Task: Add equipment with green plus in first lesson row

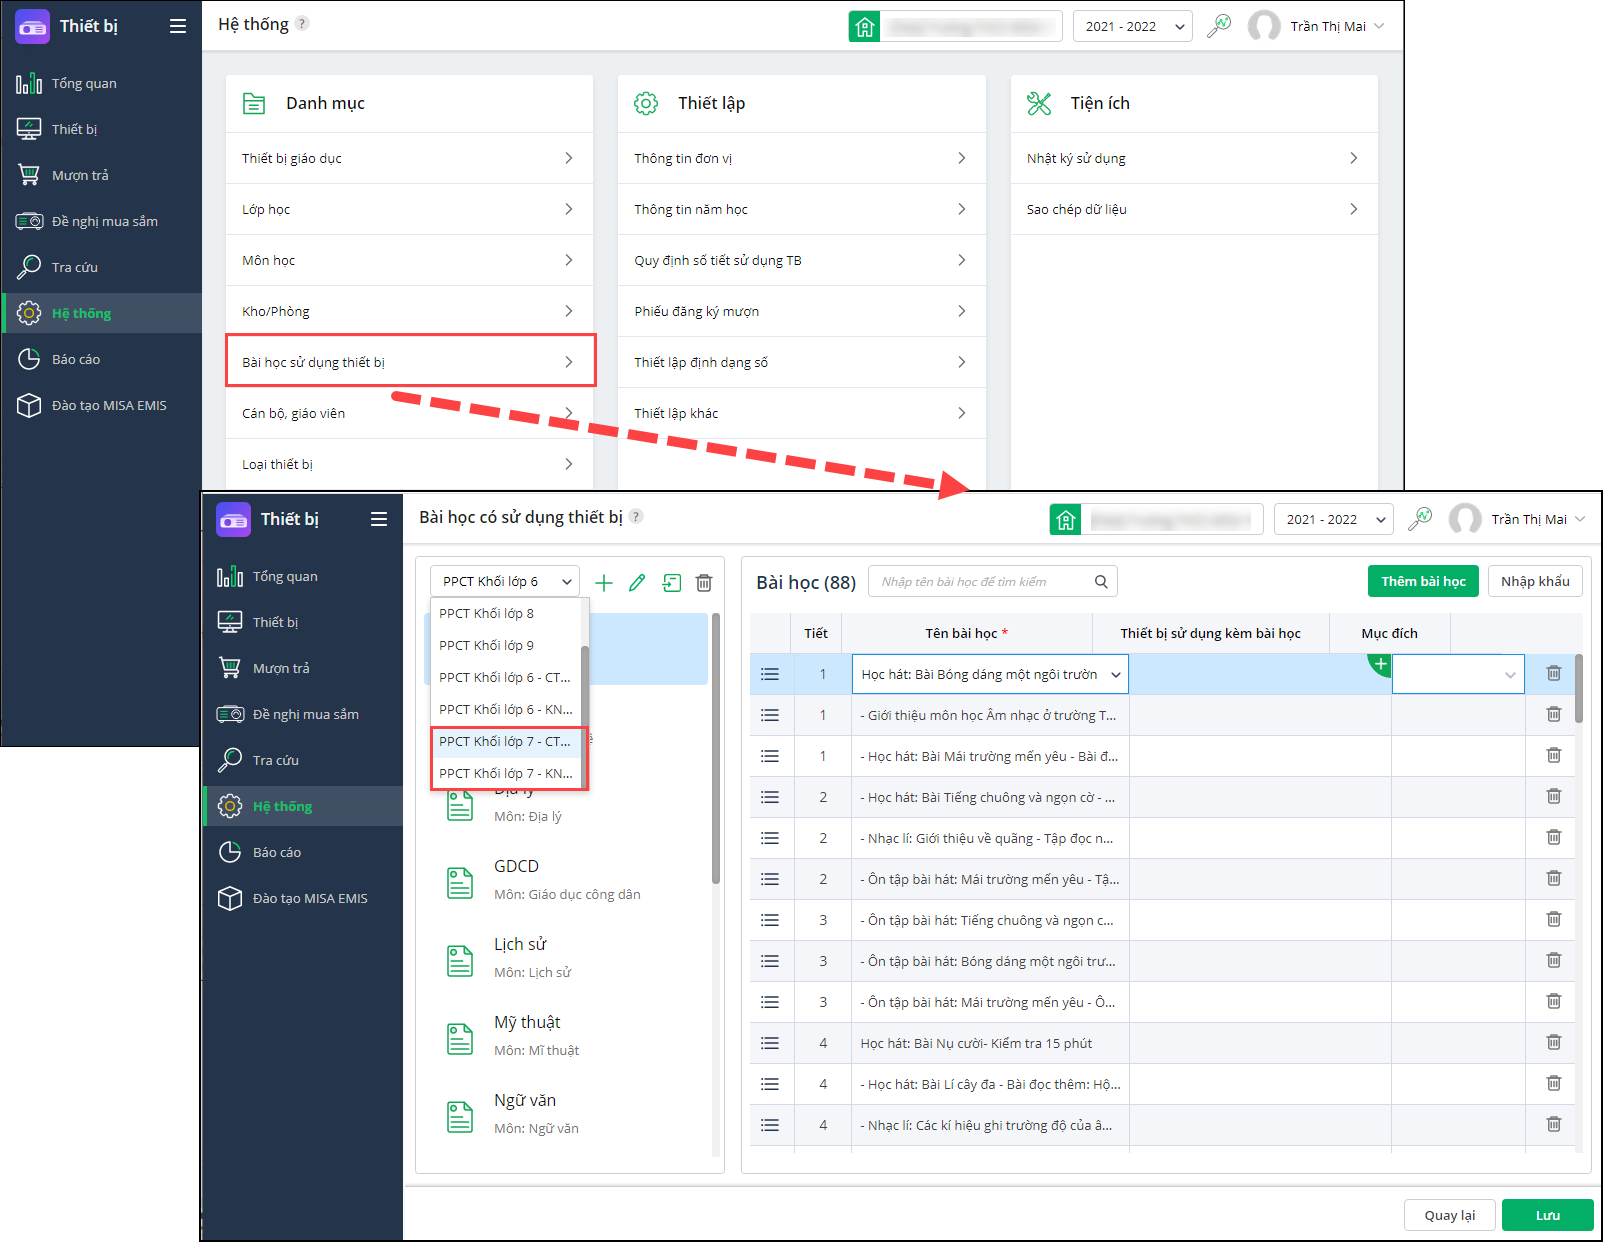Action: [x=1380, y=664]
